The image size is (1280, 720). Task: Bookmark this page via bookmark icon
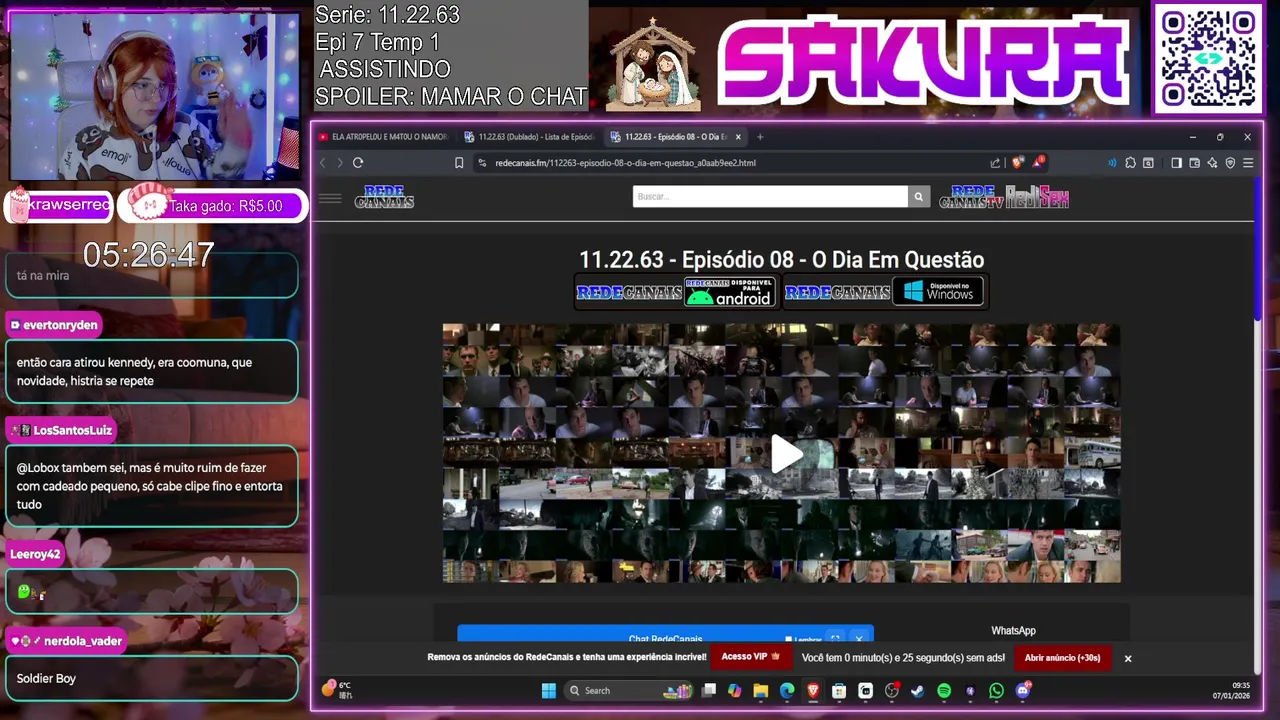tap(459, 163)
